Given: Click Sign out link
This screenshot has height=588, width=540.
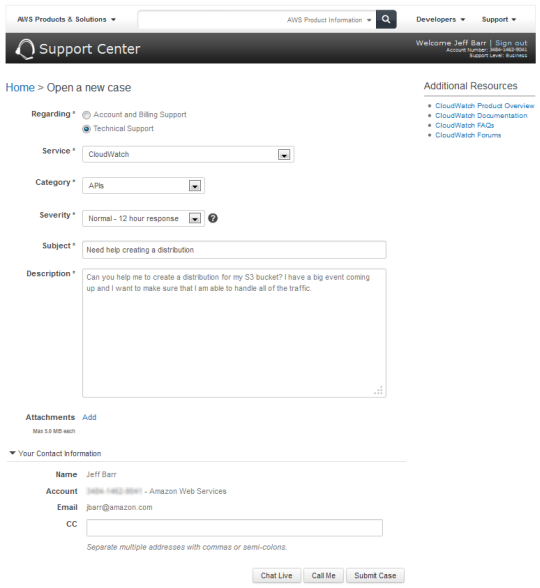Looking at the screenshot, I should point(511,43).
